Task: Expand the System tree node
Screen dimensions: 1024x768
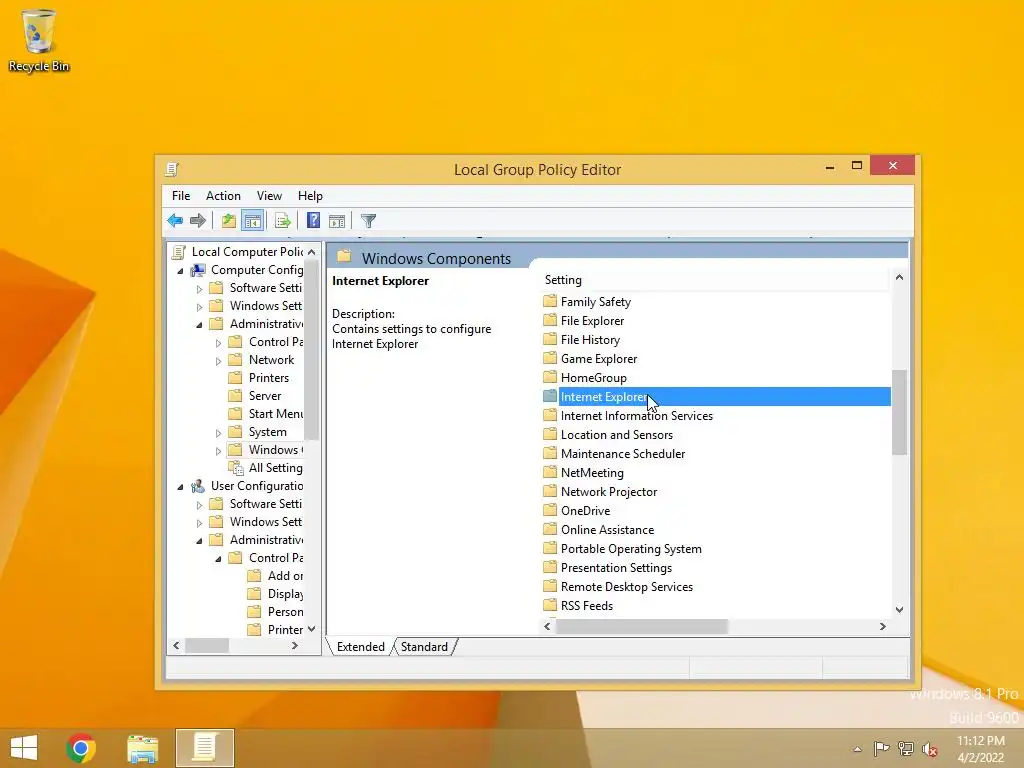Action: point(218,432)
